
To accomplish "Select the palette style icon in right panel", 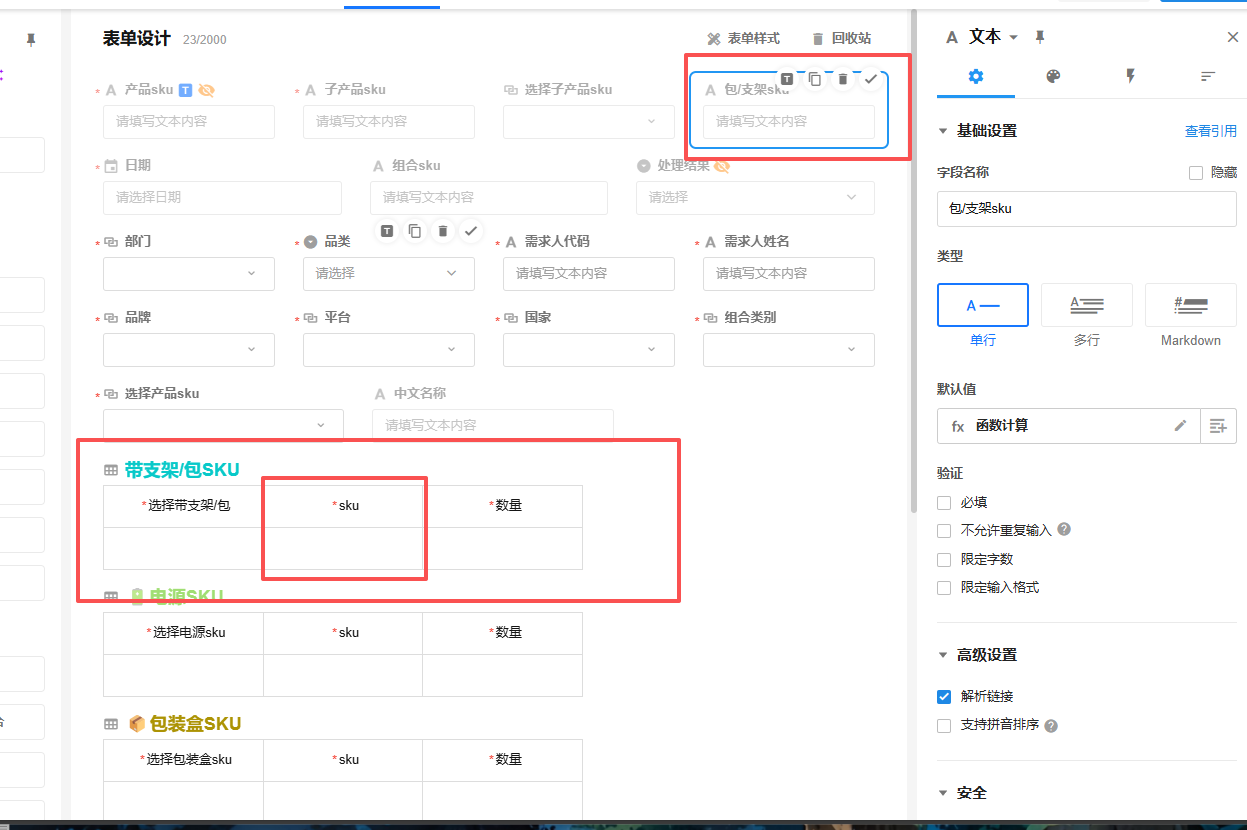I will [x=1053, y=76].
